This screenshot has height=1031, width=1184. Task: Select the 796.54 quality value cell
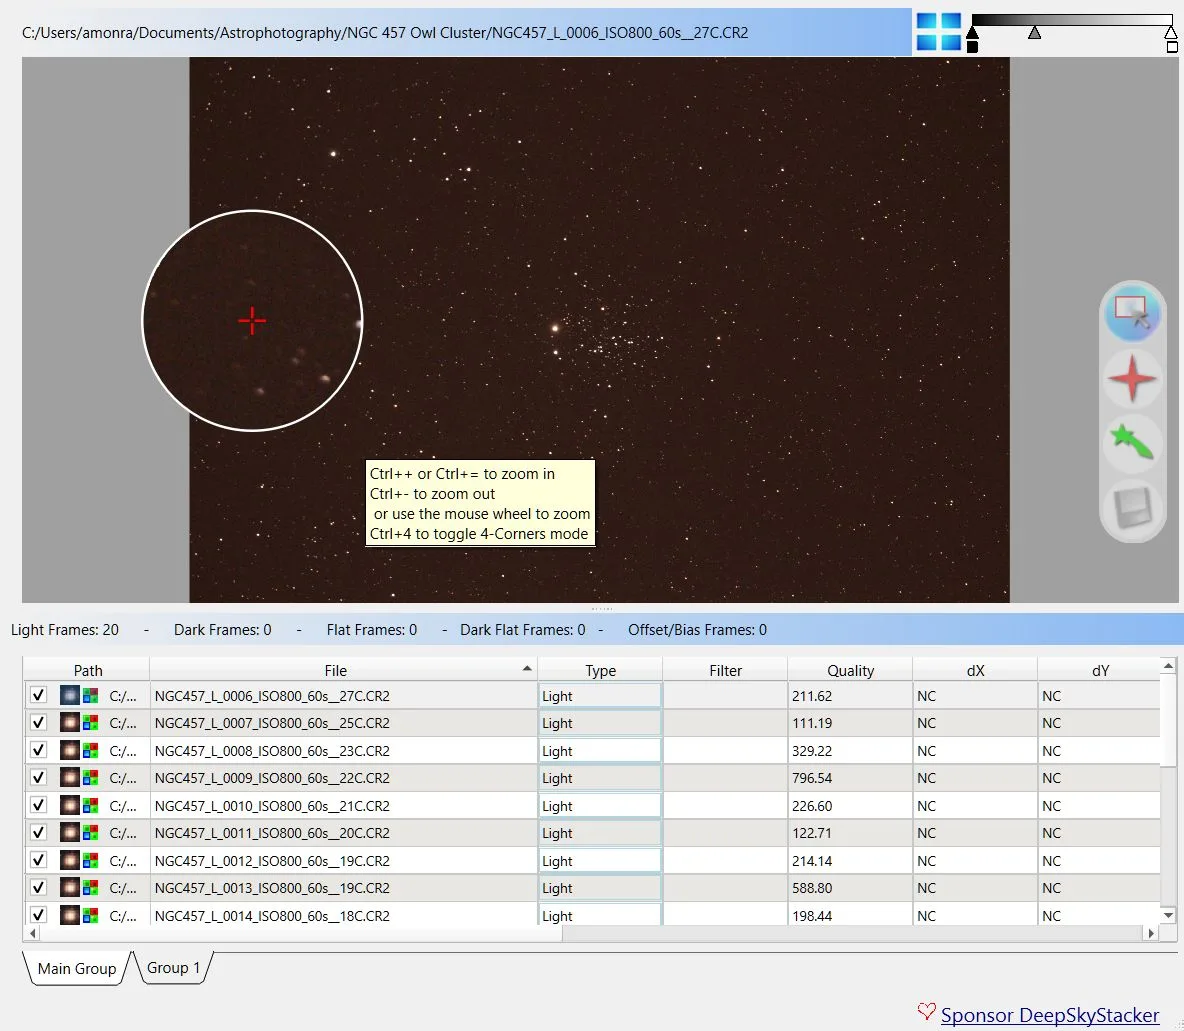(850, 778)
